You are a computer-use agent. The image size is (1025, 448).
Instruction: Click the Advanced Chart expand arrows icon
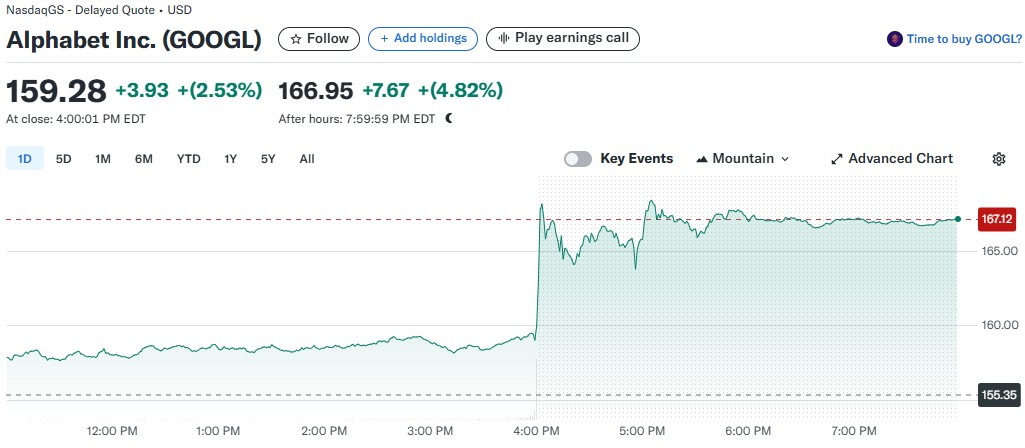[x=837, y=159]
